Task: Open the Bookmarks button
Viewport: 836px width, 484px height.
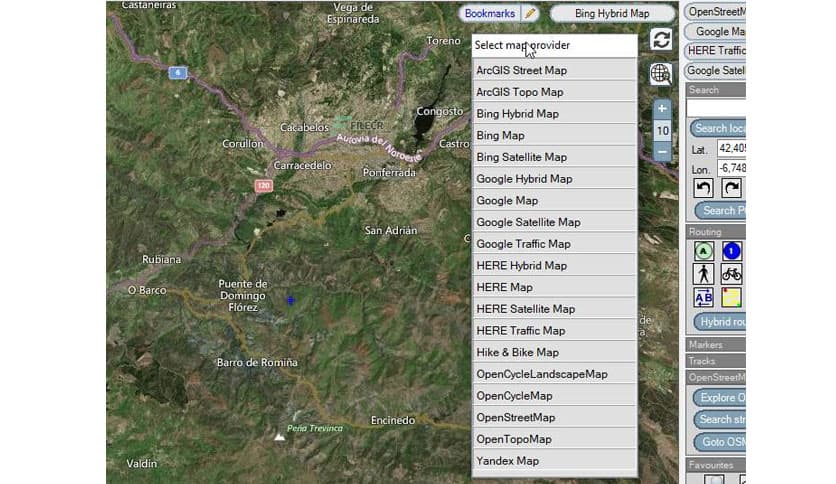Action: [x=489, y=13]
